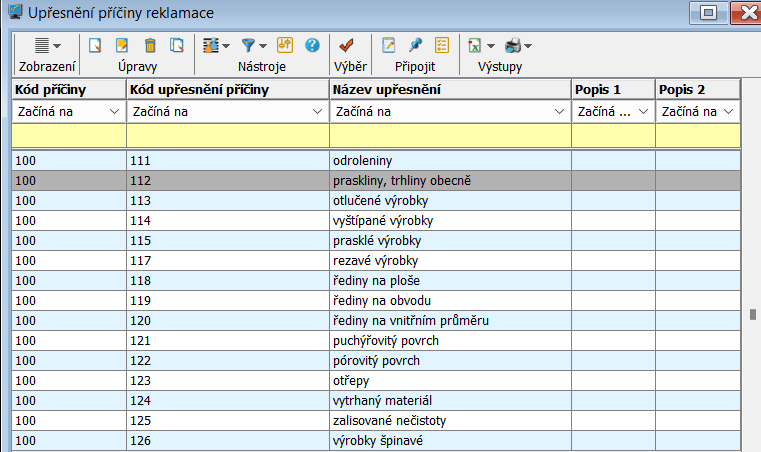The image size is (761, 452).
Task: Click the trash delete icon
Action: pos(150,45)
